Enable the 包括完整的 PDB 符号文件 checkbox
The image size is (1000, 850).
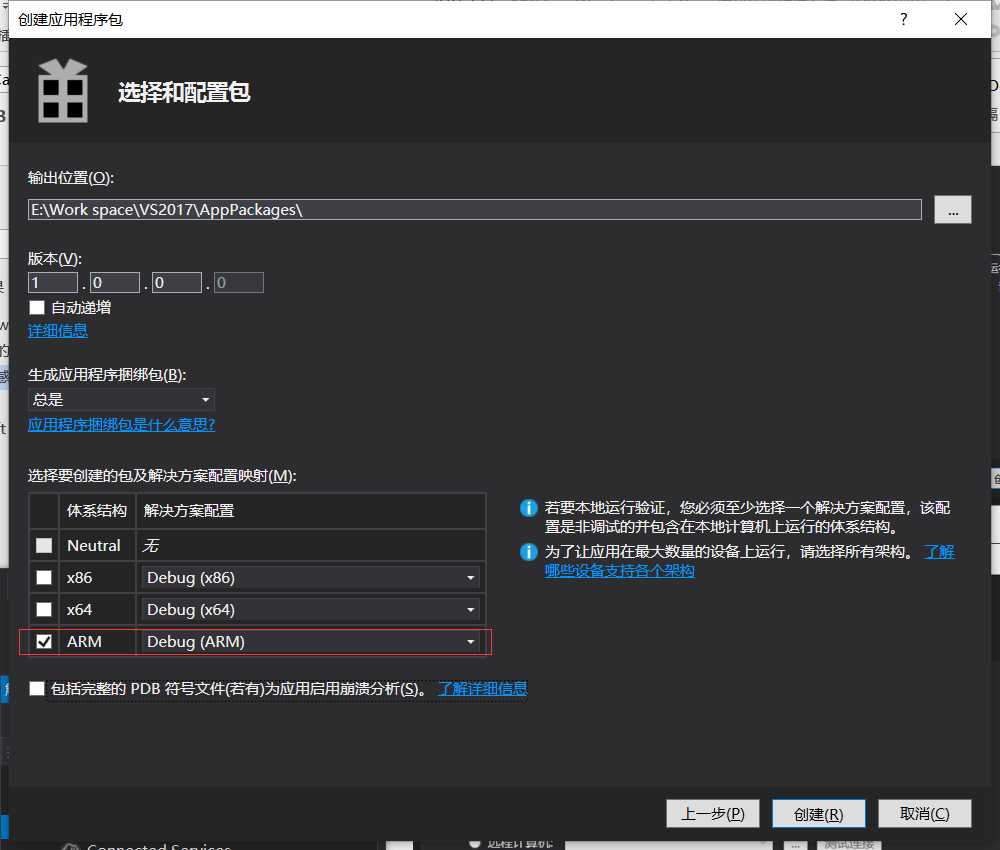pyautogui.click(x=37, y=688)
